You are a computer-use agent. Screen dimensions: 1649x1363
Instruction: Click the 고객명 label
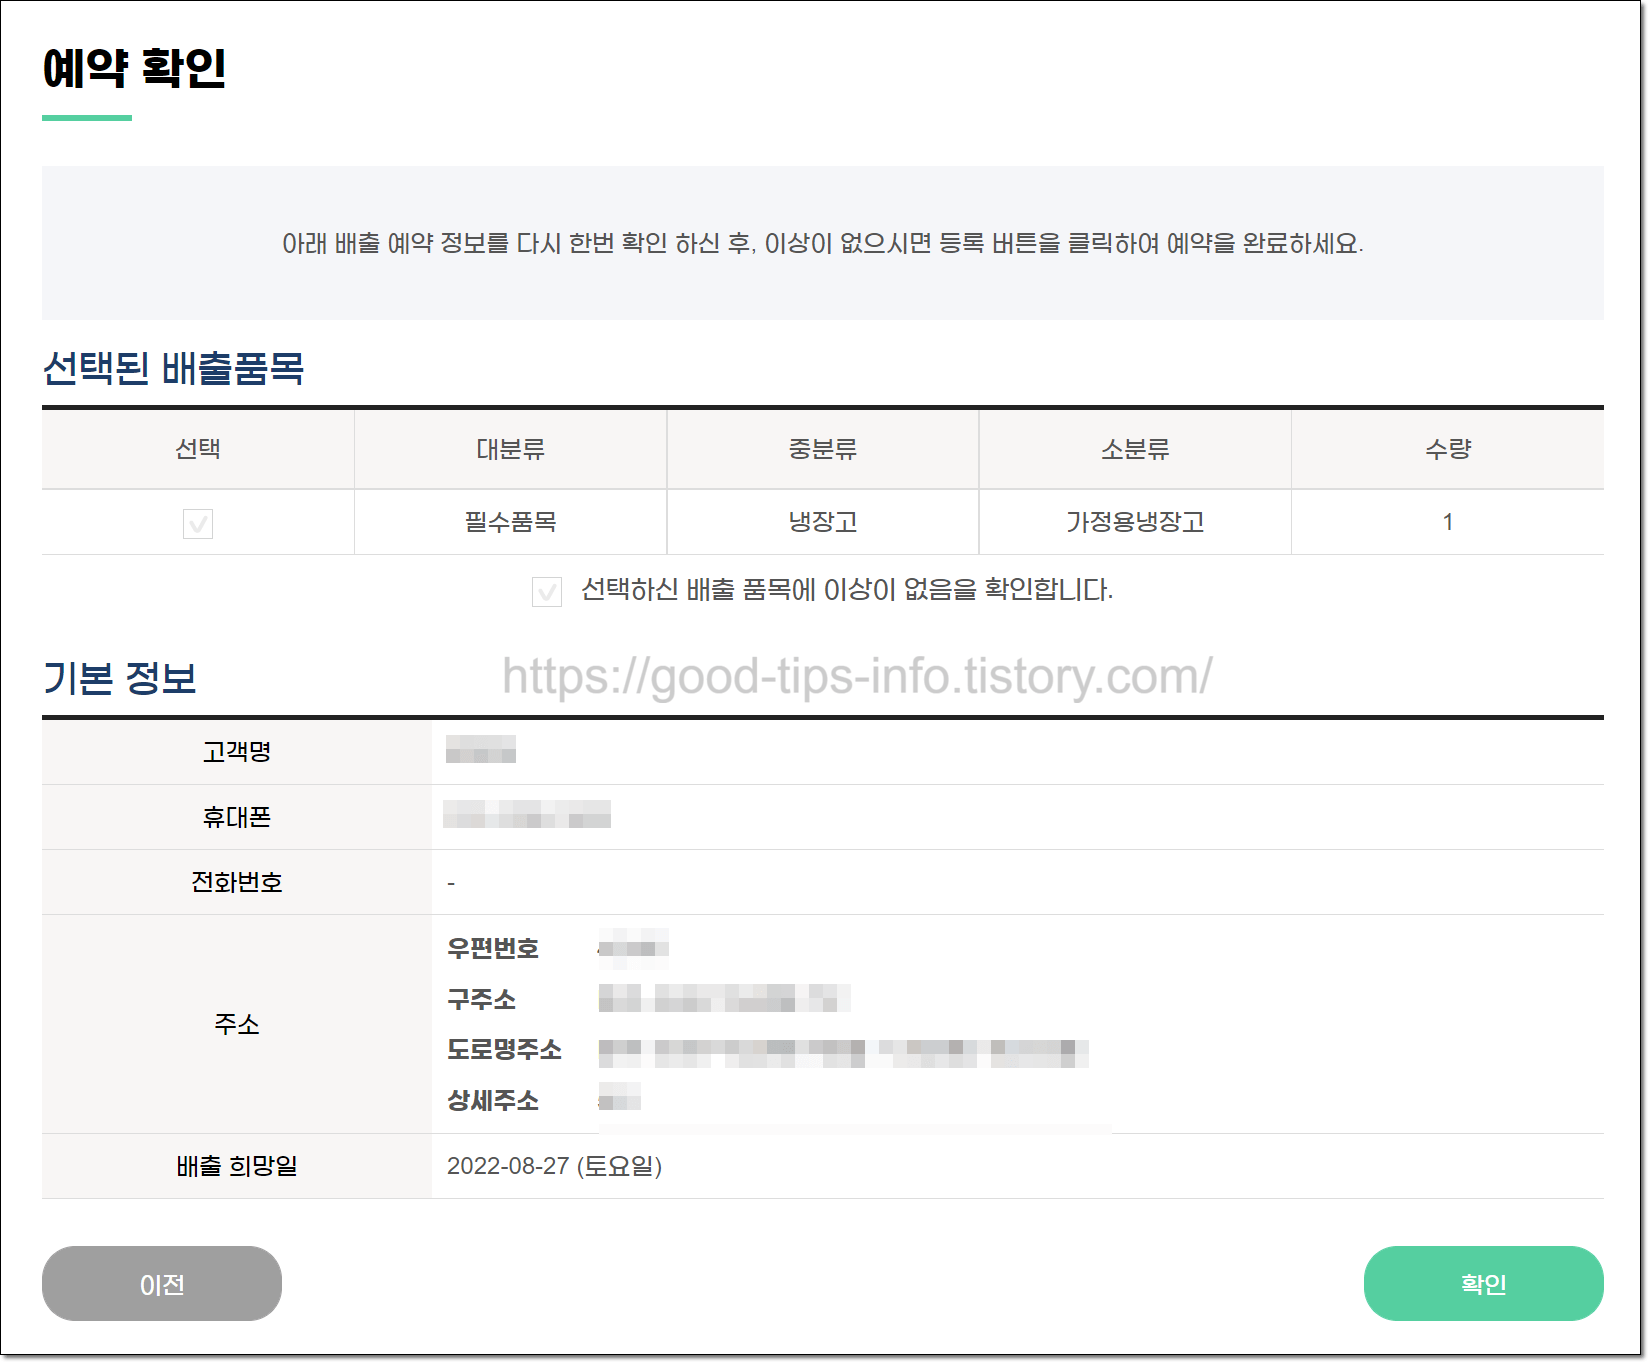pos(237,752)
